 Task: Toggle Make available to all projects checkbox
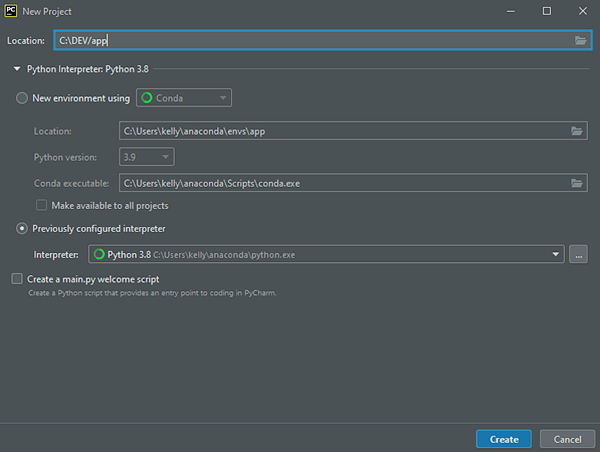click(x=41, y=206)
